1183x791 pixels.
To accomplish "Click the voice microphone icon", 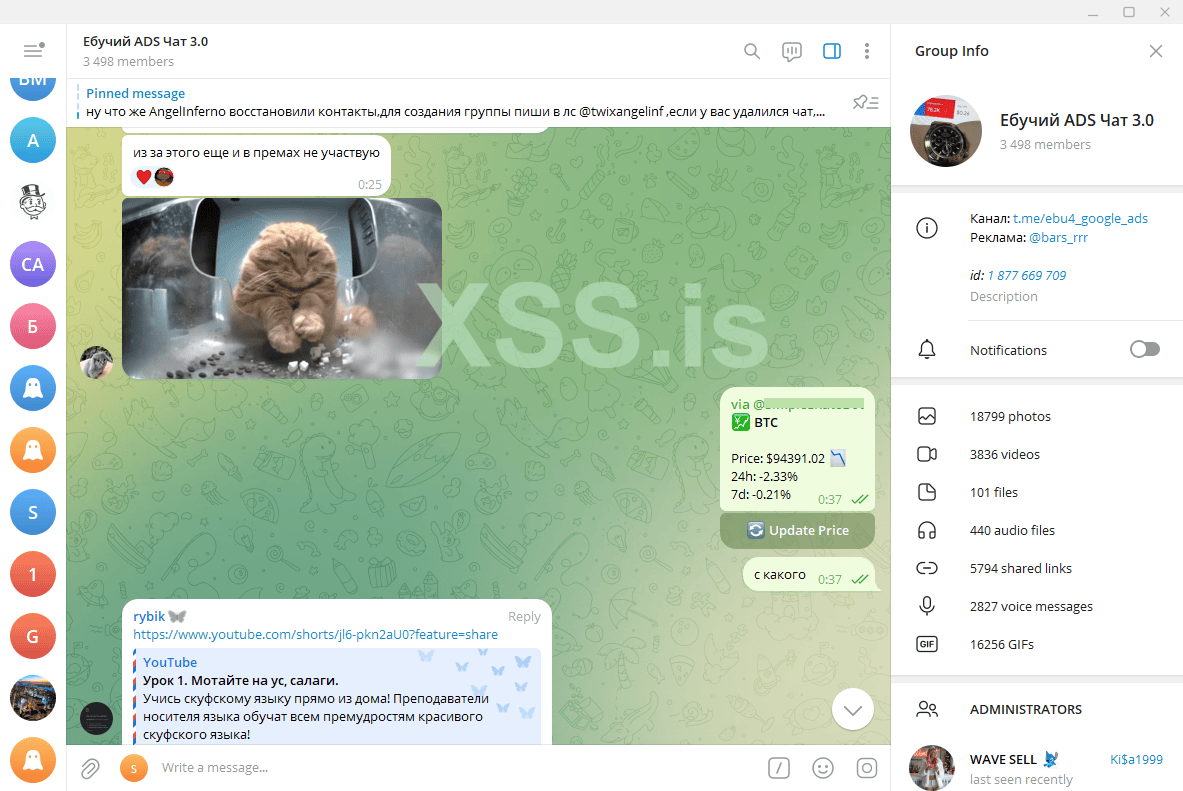I will pyautogui.click(x=926, y=606).
